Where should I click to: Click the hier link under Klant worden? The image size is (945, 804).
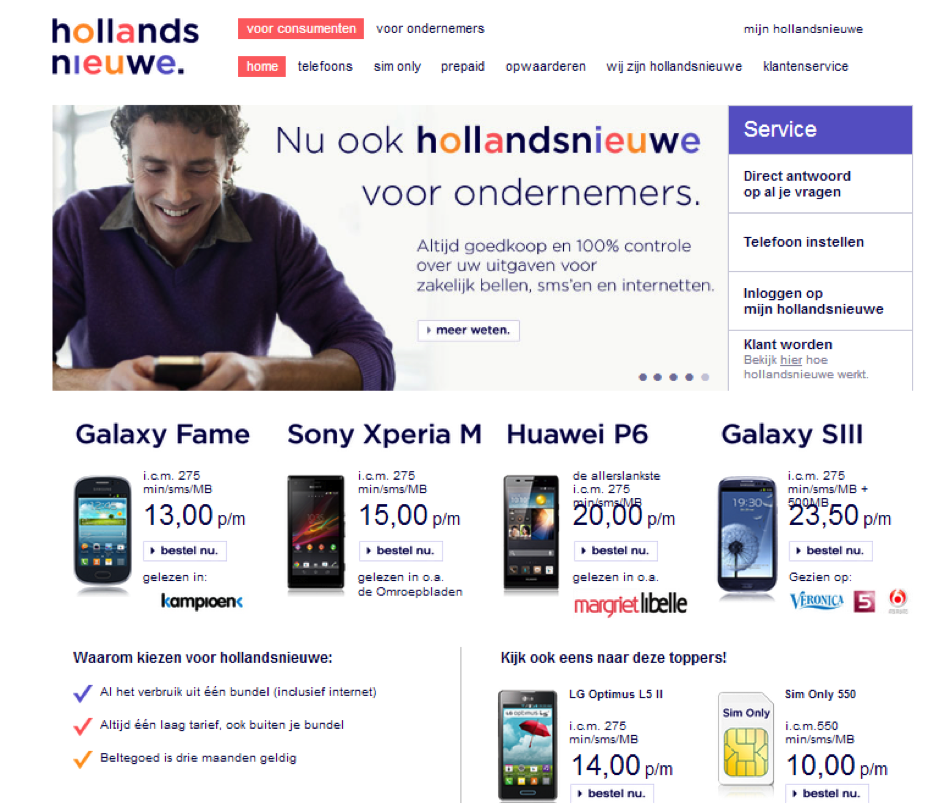[x=791, y=360]
